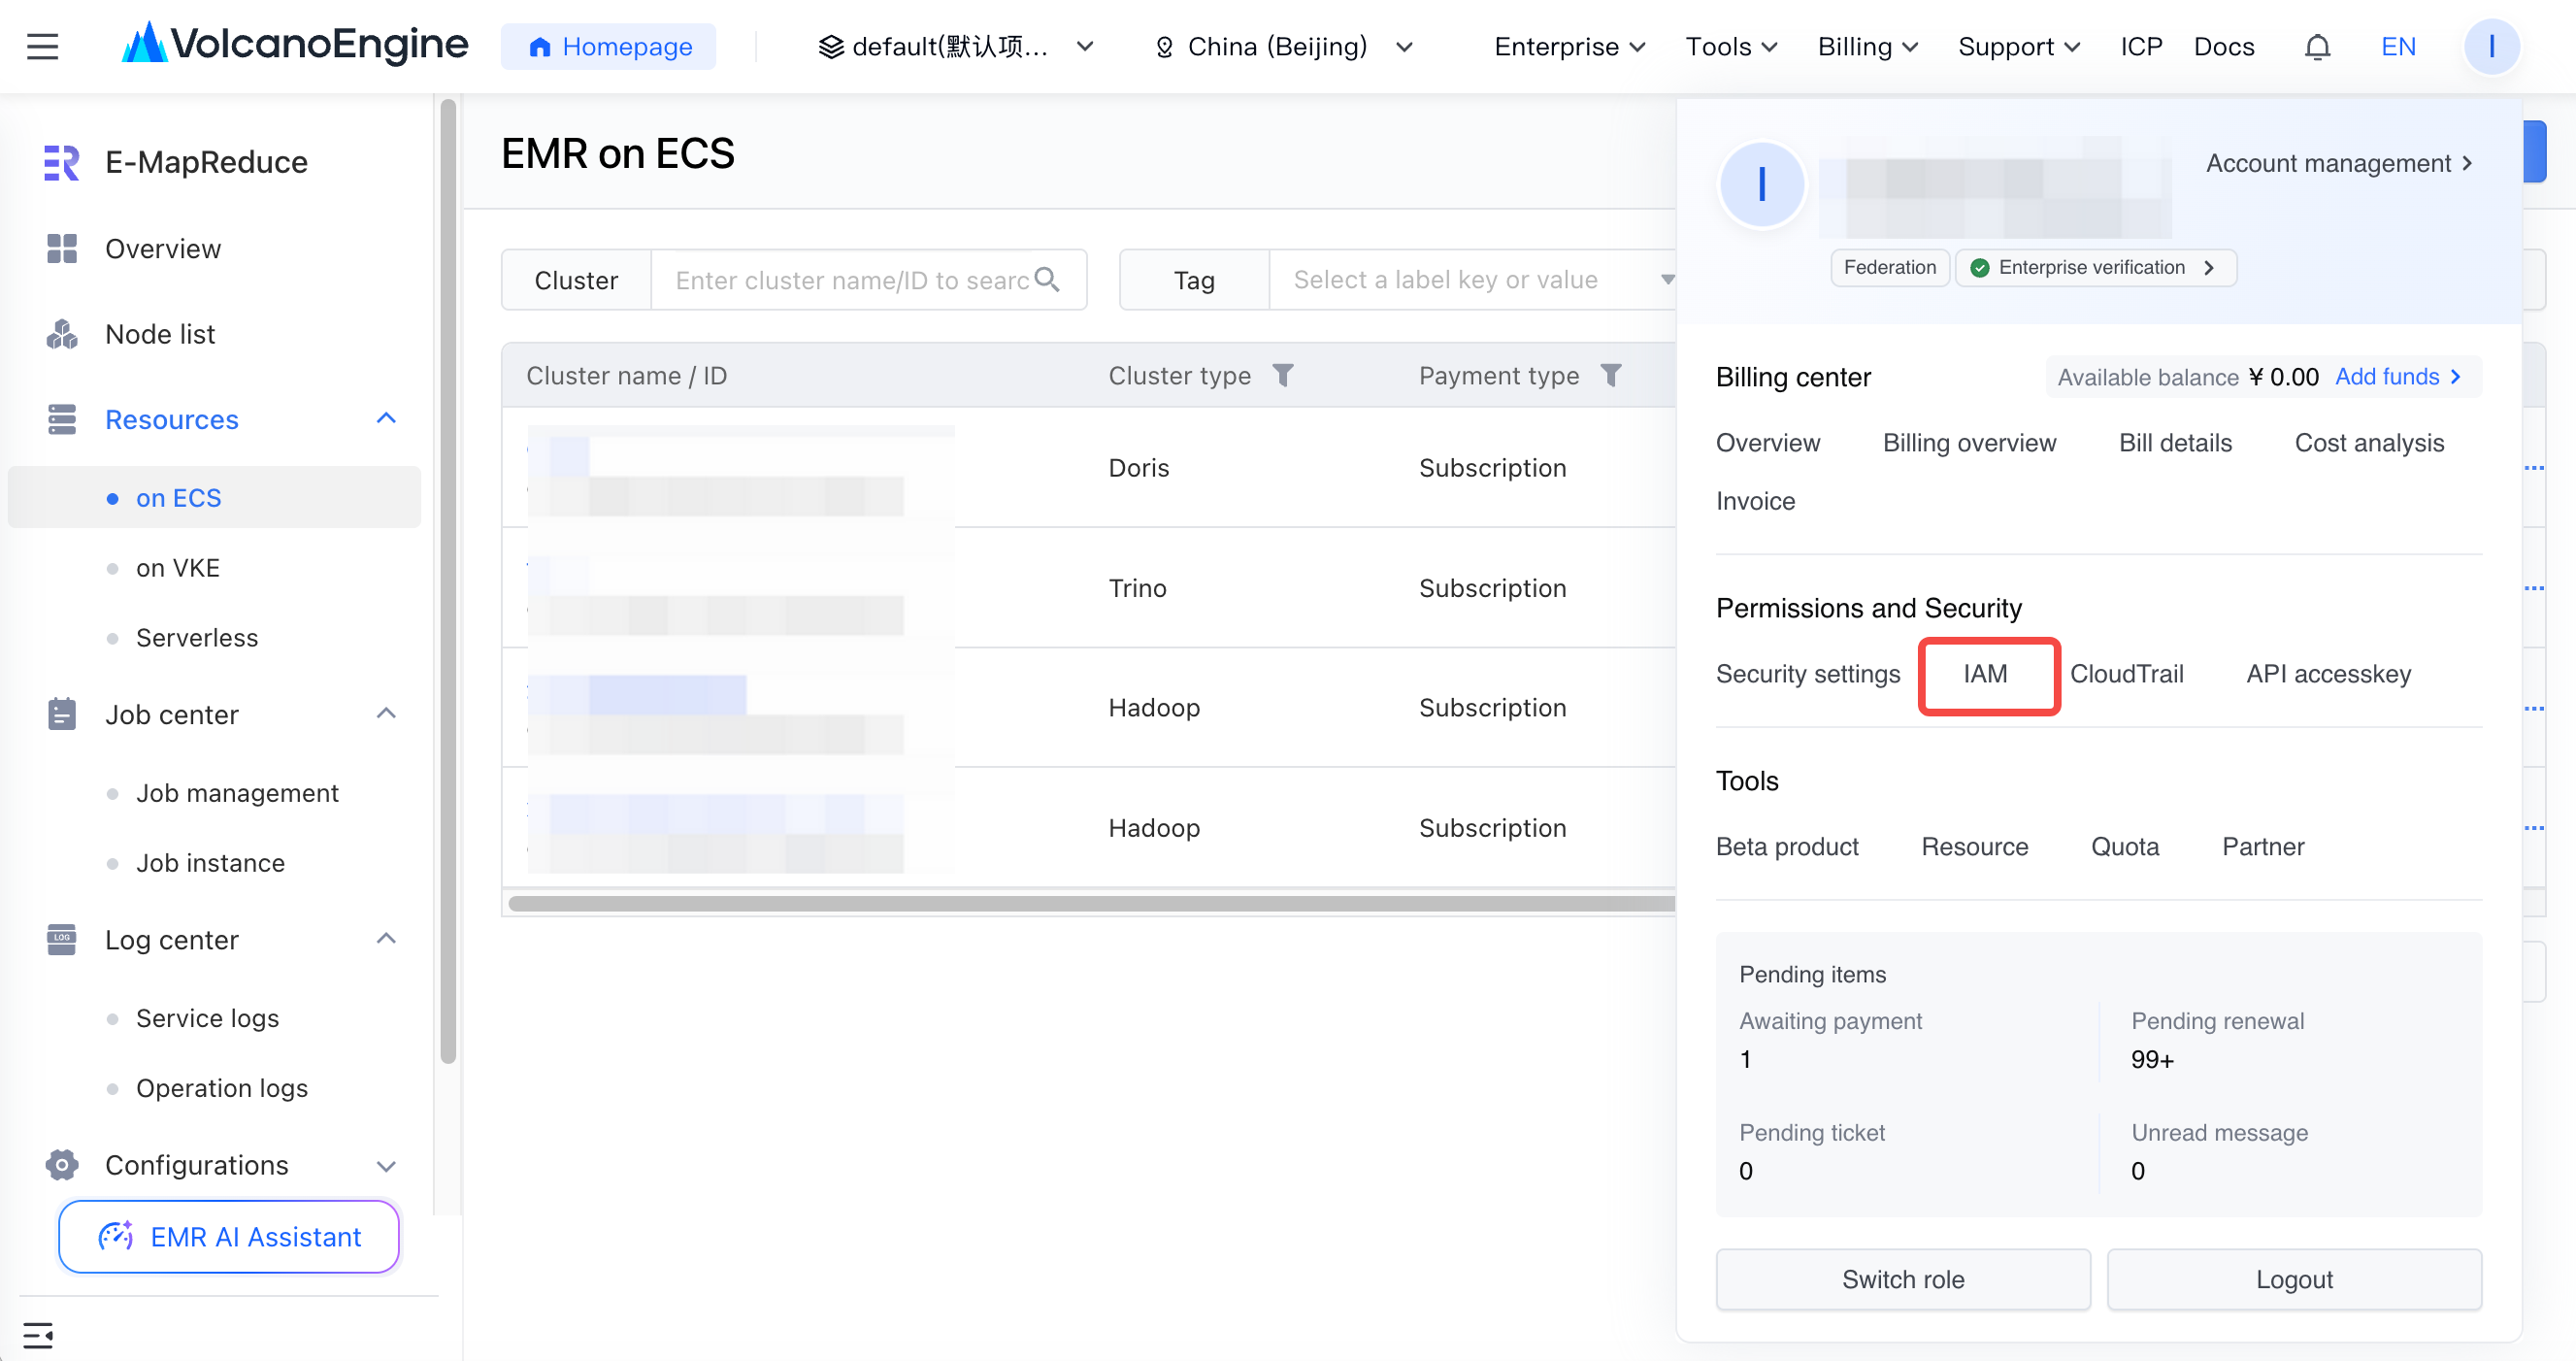Open more actions for Doris row
This screenshot has height=1361, width=2576.
point(2534,468)
